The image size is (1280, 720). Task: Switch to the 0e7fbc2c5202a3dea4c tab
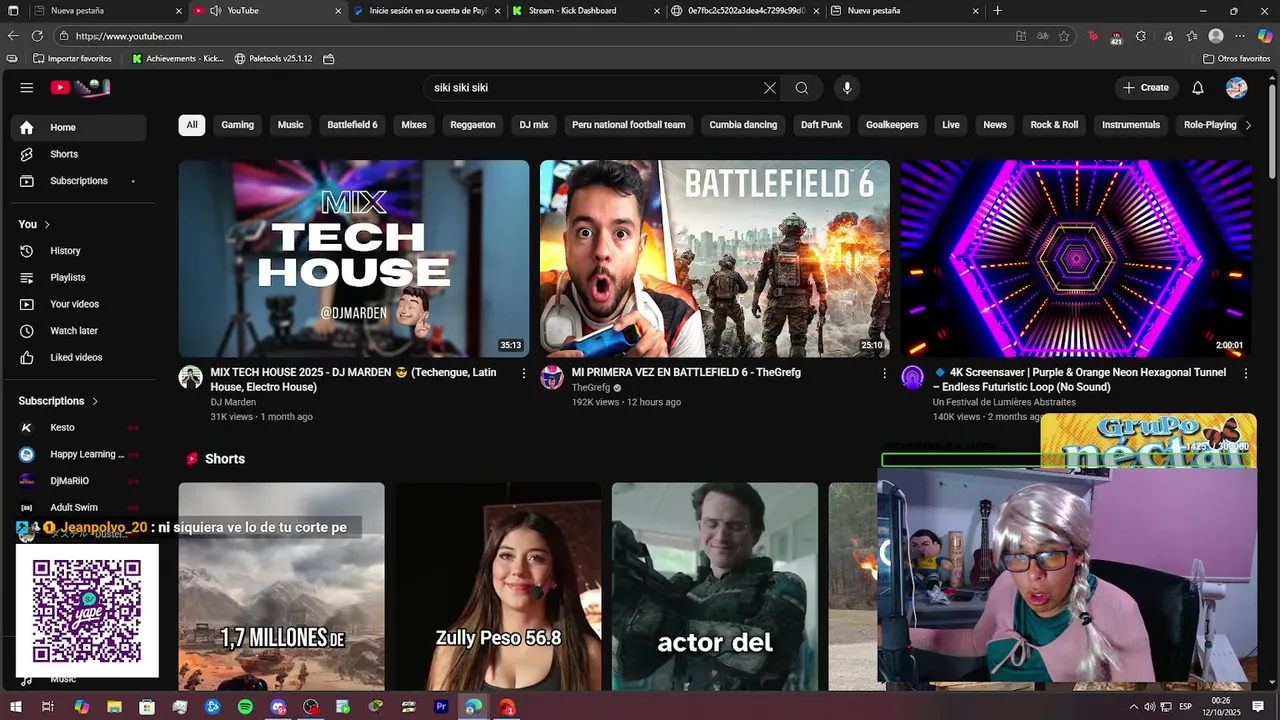744,11
